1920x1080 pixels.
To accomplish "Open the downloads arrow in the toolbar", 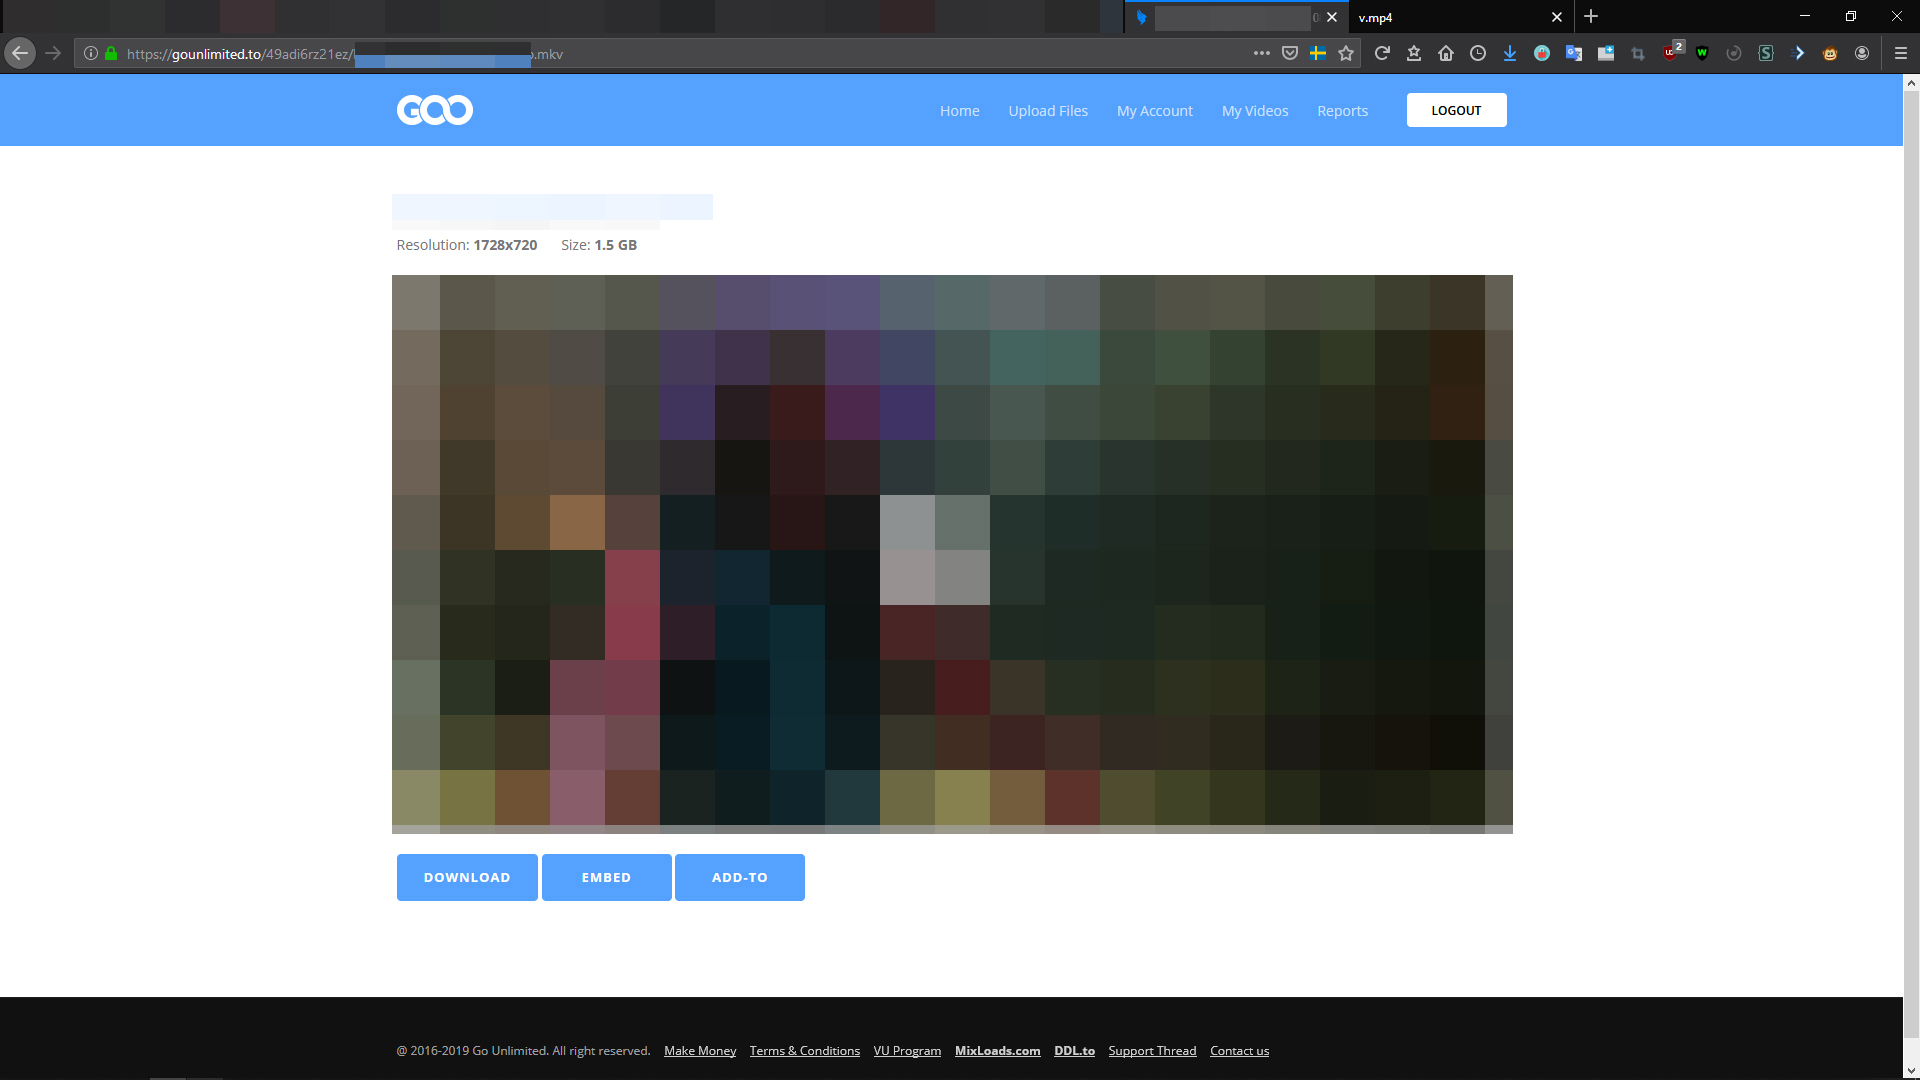I will click(1510, 54).
